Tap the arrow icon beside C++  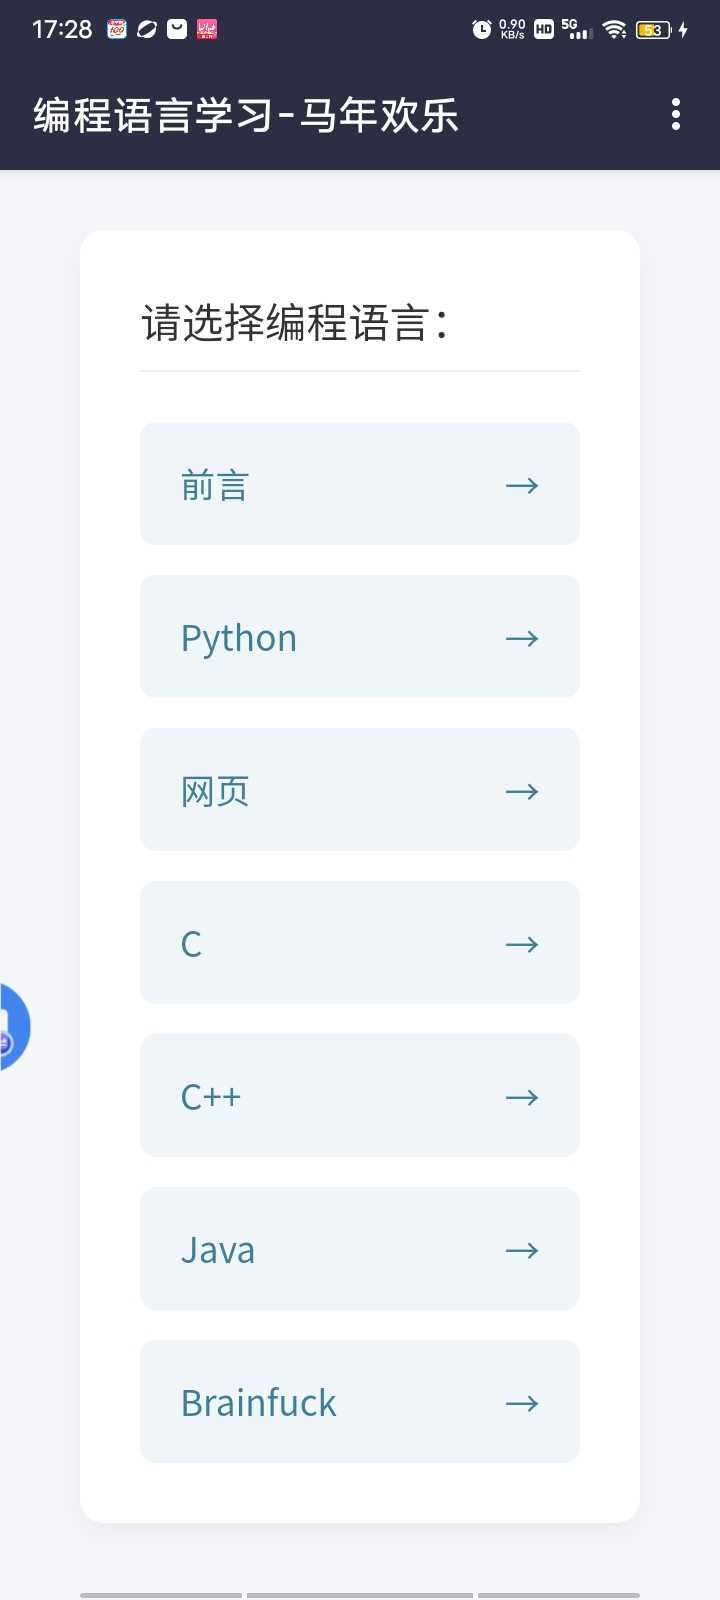[x=522, y=1098]
